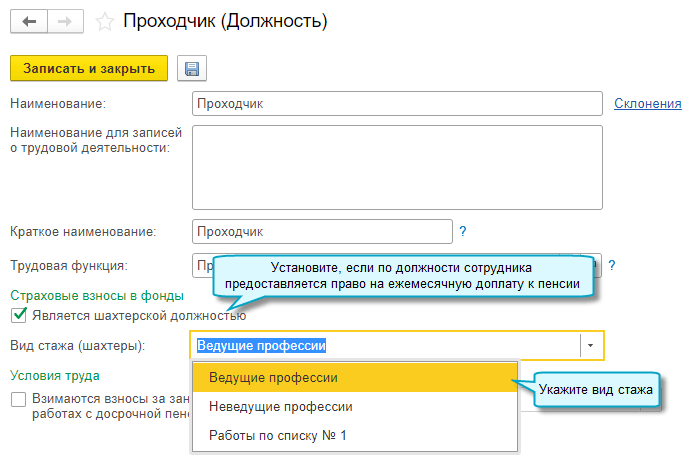Viewport: 689px width, 458px height.
Task: Toggle the Является шахтерской должностью checkbox
Action: pos(18,316)
